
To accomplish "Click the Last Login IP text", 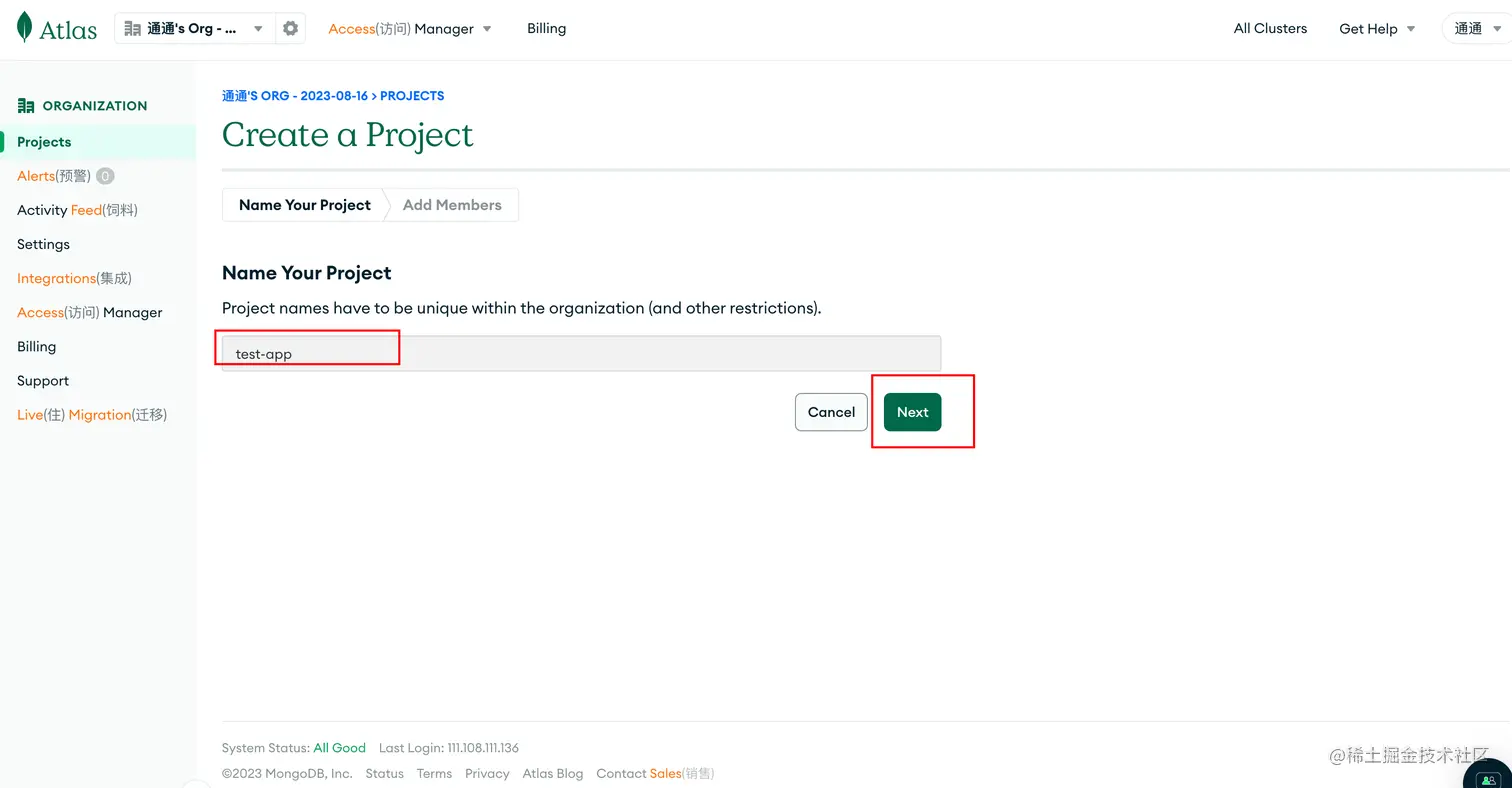I will [449, 748].
